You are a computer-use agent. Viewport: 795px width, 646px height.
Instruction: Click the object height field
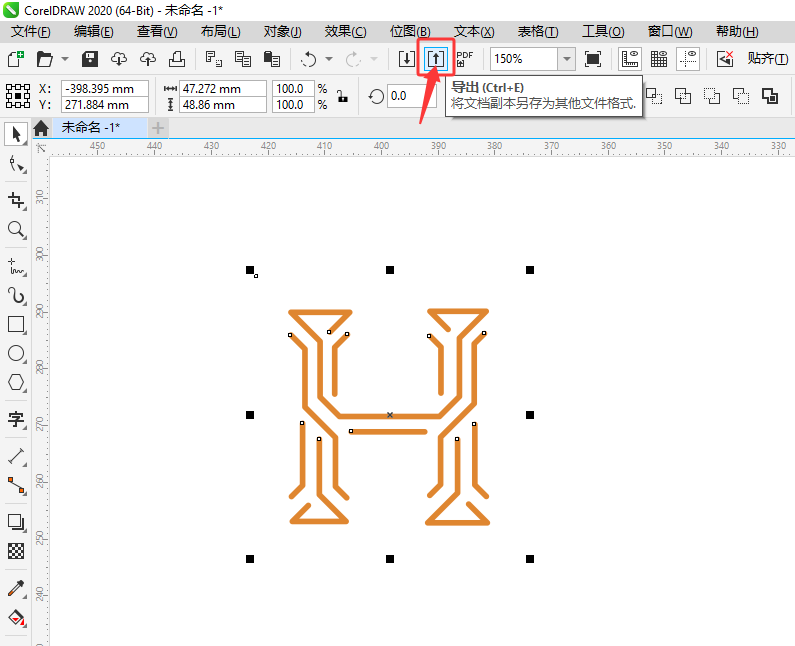(x=223, y=104)
